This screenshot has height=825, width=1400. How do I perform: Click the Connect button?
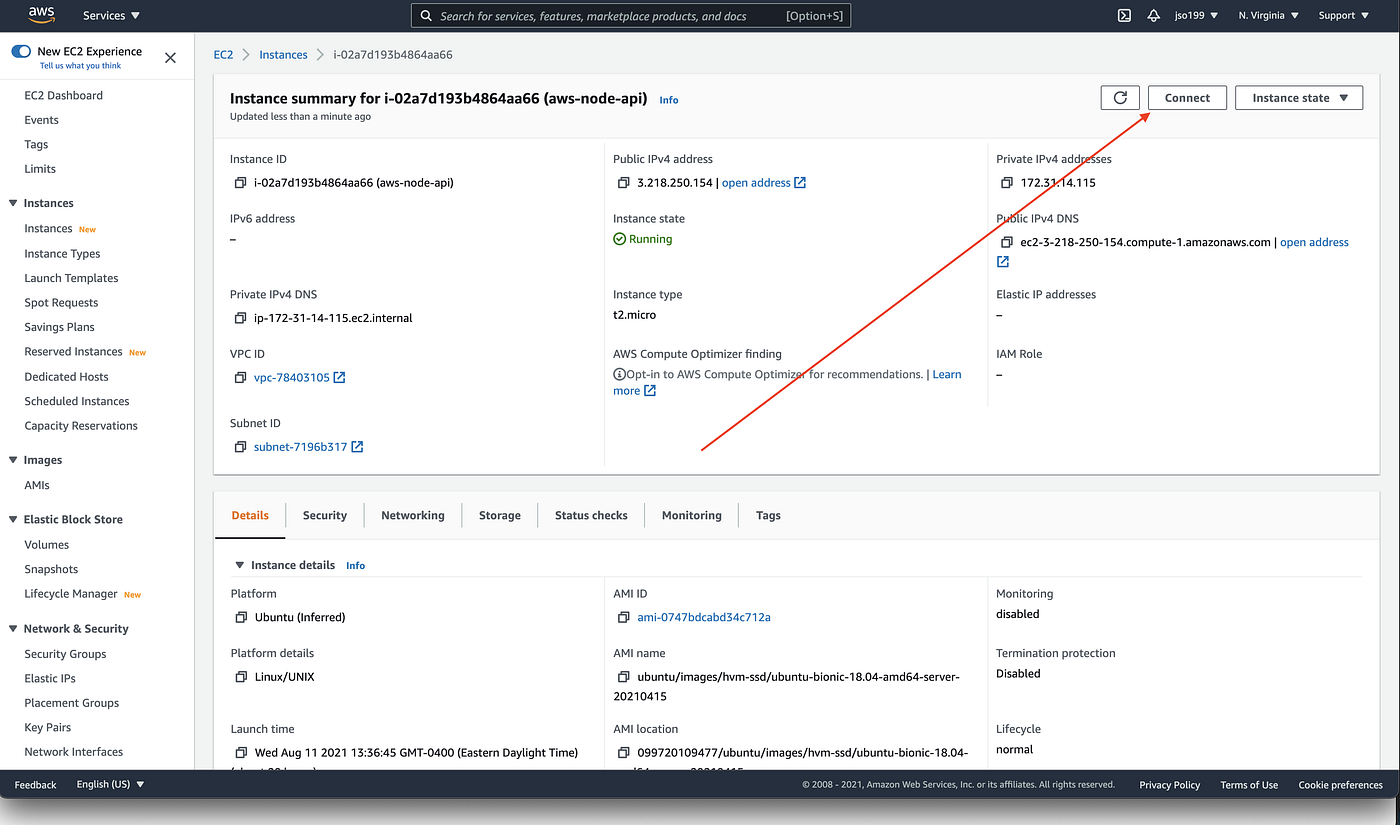click(1187, 97)
